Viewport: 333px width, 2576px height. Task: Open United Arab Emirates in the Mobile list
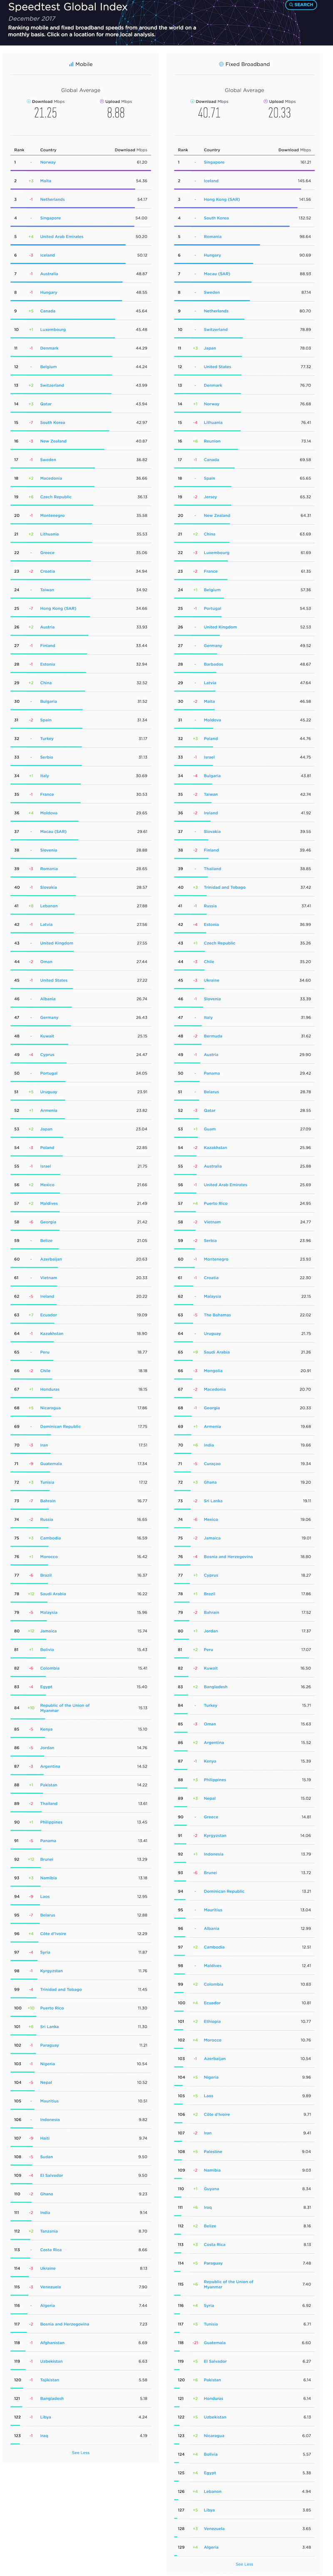click(62, 237)
